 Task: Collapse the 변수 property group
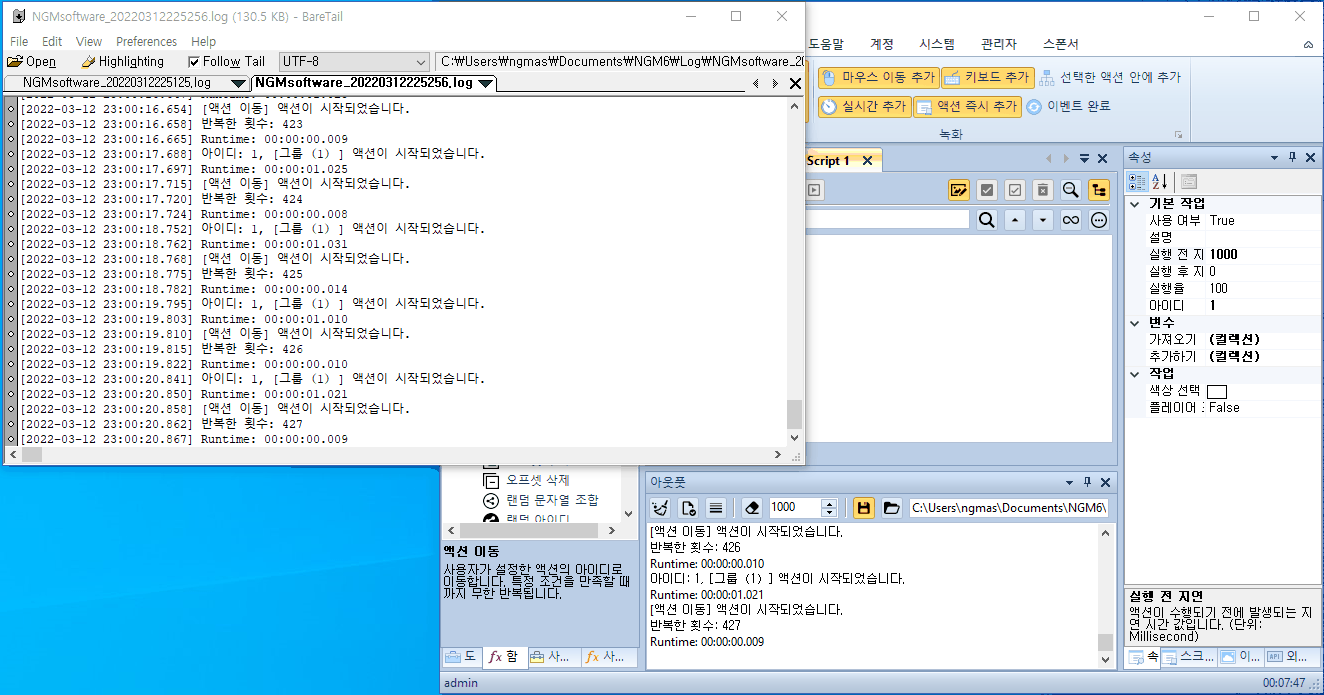pos(1135,323)
